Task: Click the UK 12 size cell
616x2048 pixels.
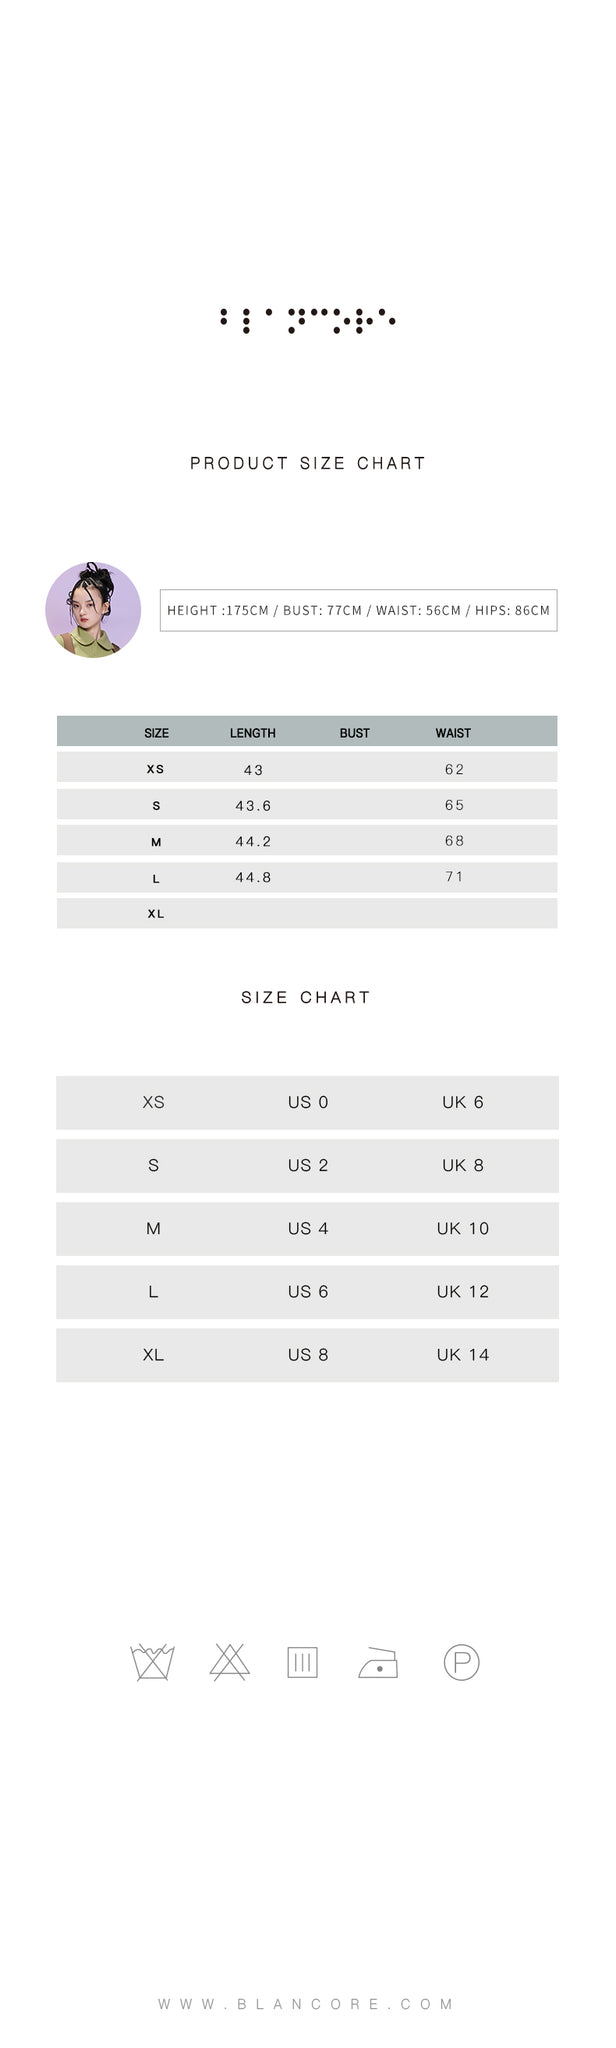Action: point(463,1291)
